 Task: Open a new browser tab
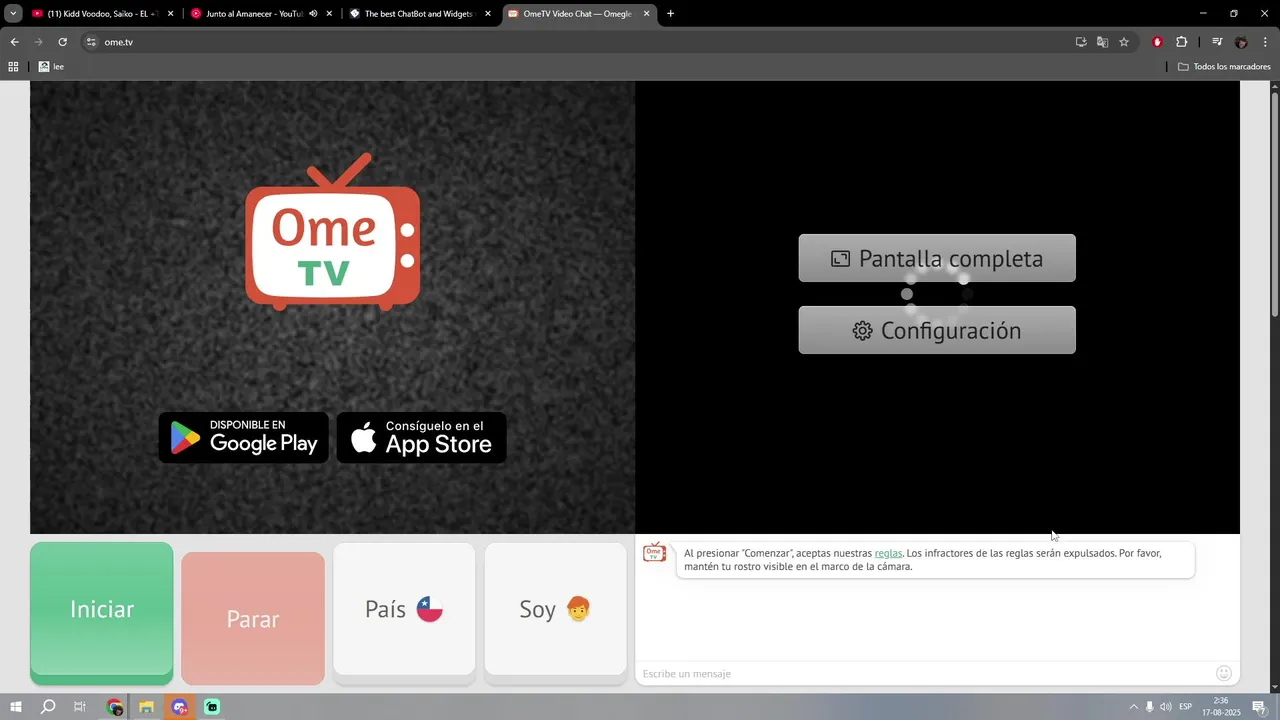coord(670,14)
